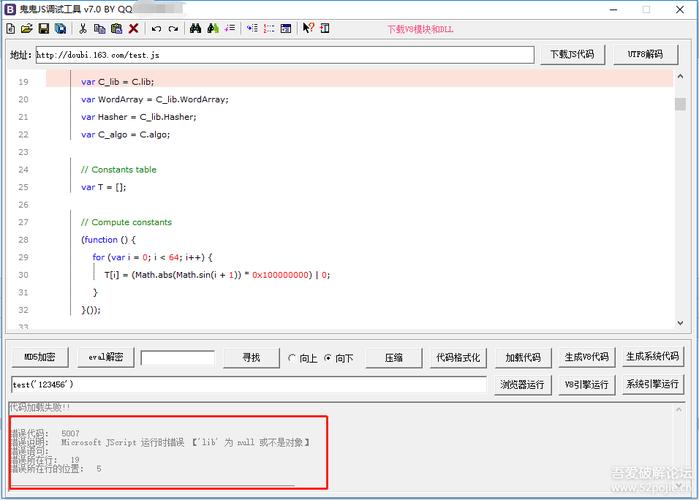The width and height of the screenshot is (699, 500).
Task: Toggle line numbers toolbar icon
Action: (x=269, y=29)
